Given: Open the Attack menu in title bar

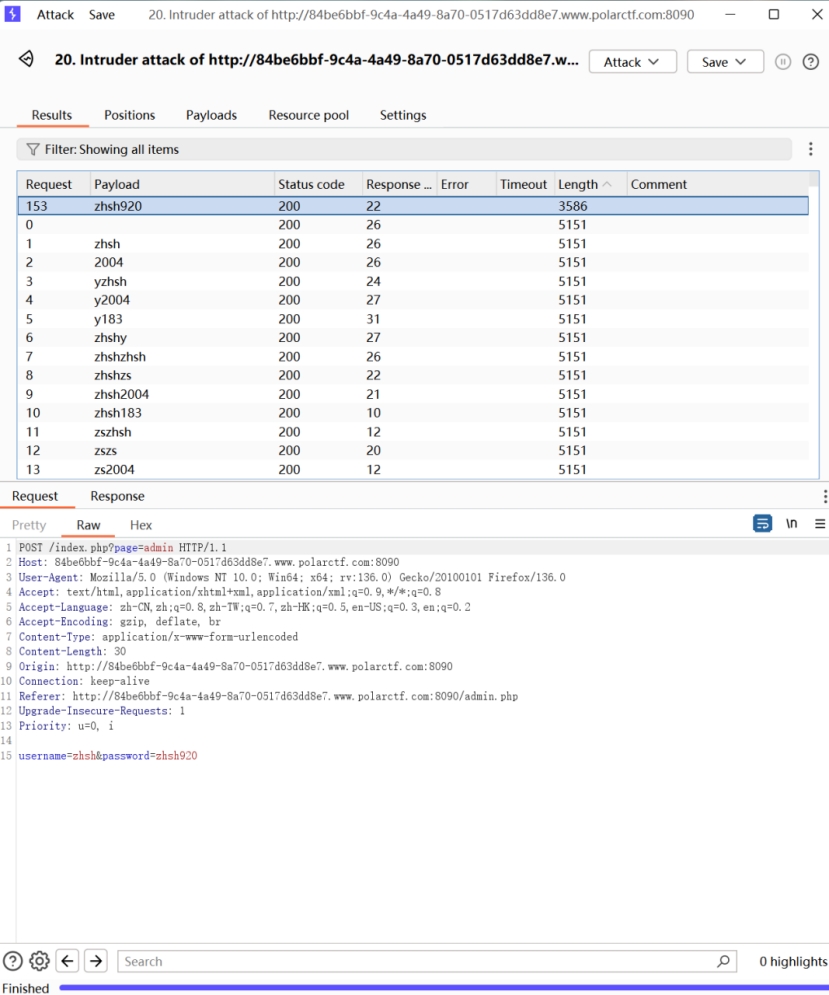Looking at the screenshot, I should coord(55,15).
